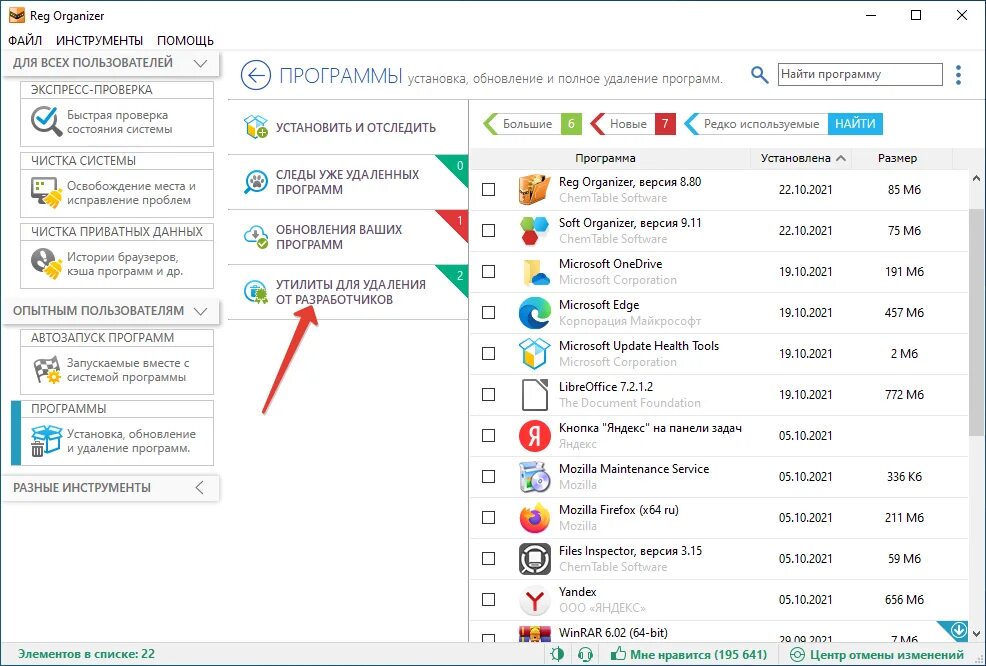The image size is (986, 666).
Task: Open the three-dot options menu
Action: pyautogui.click(x=958, y=75)
